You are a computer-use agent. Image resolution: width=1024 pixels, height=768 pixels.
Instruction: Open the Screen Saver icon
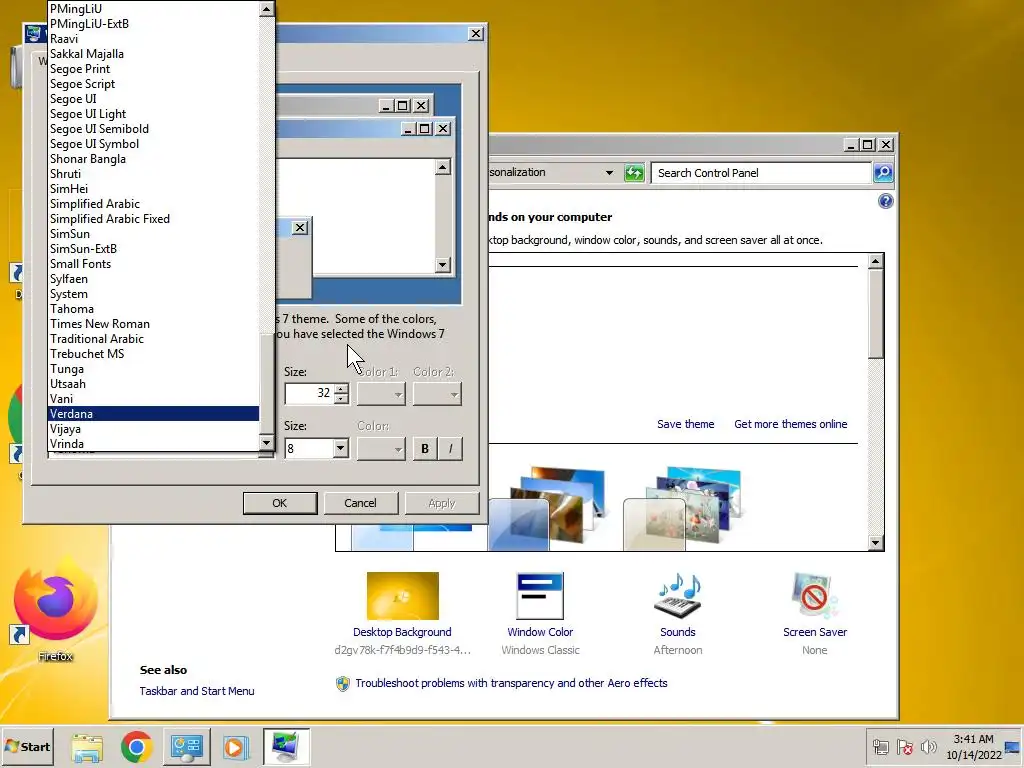[x=814, y=596]
